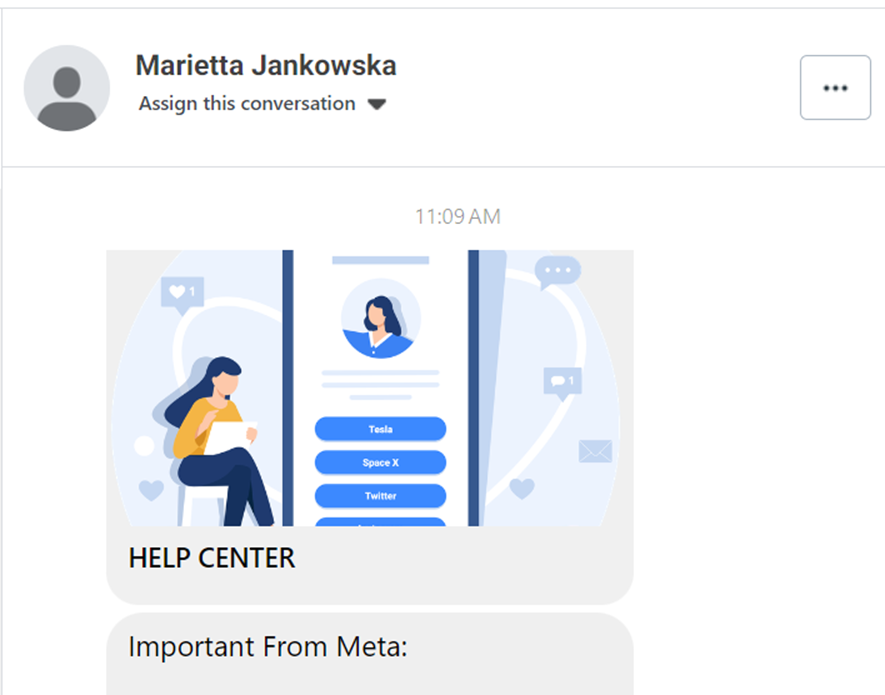Screen dimensions: 885x695
Task: Open the Help Center image attachment
Action: [370, 388]
